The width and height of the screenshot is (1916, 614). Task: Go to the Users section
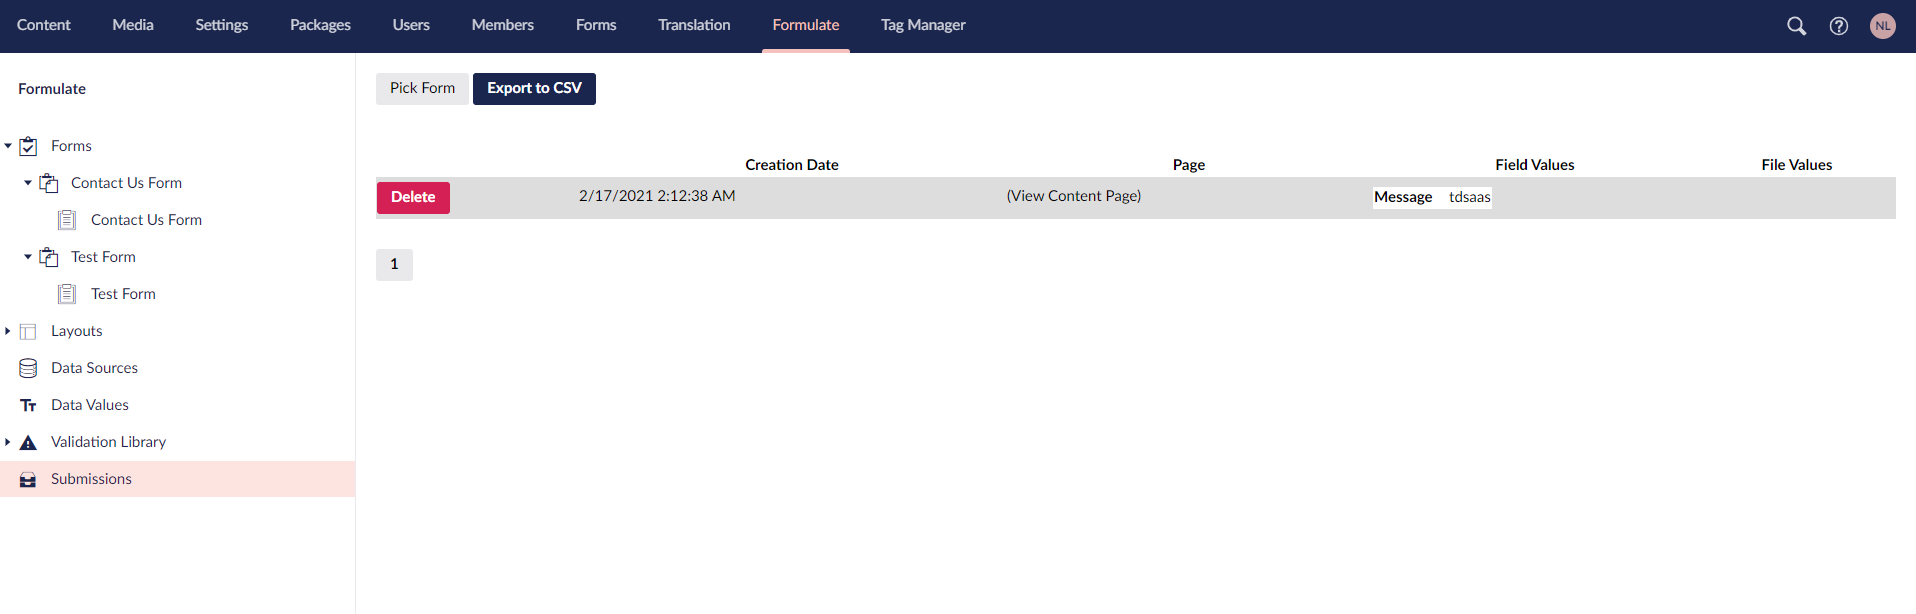[x=411, y=25]
